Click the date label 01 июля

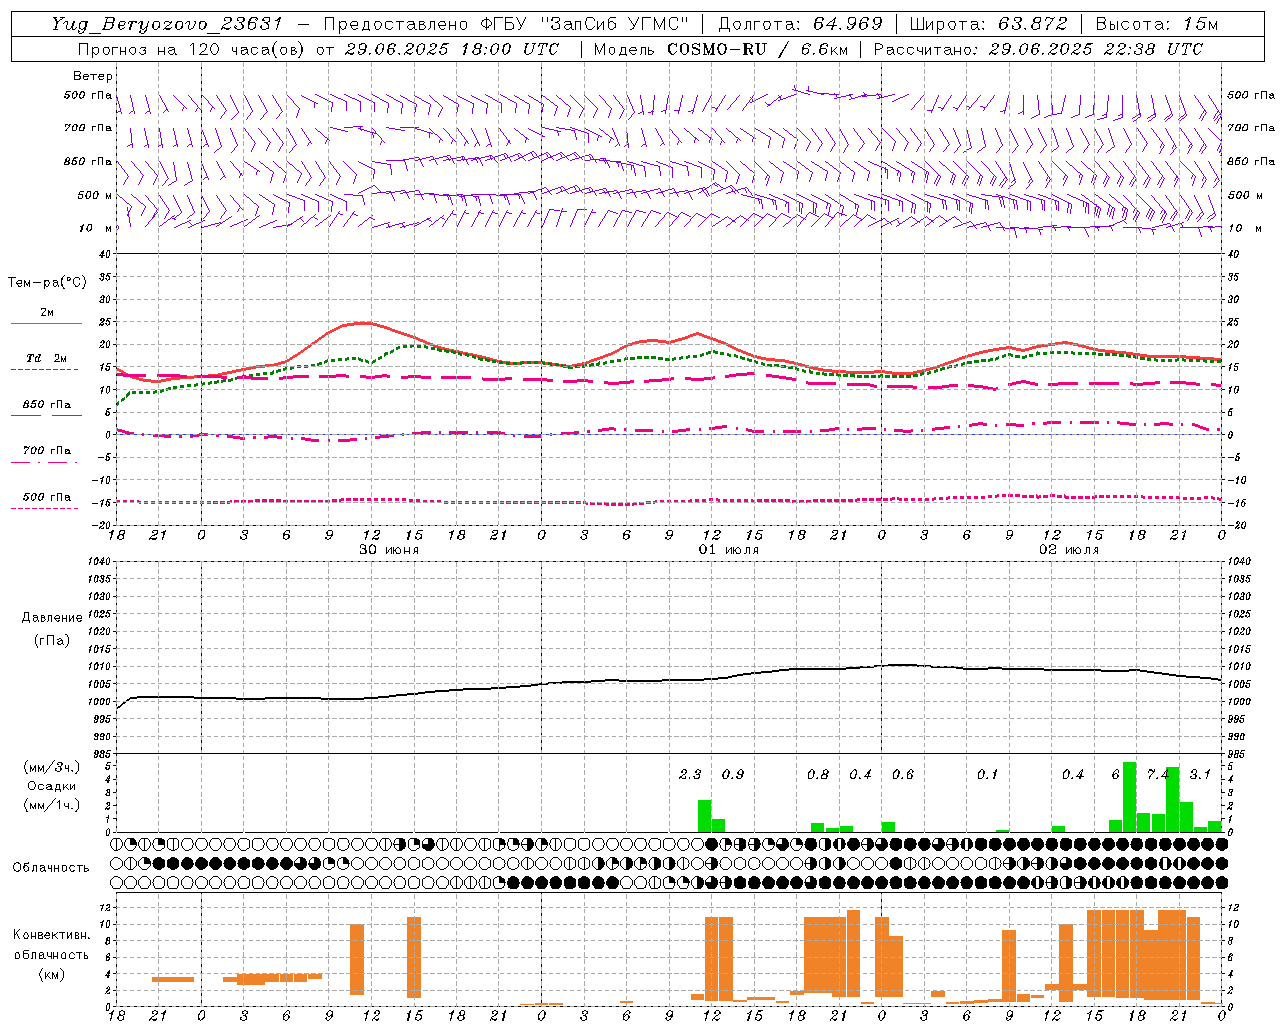point(728,550)
